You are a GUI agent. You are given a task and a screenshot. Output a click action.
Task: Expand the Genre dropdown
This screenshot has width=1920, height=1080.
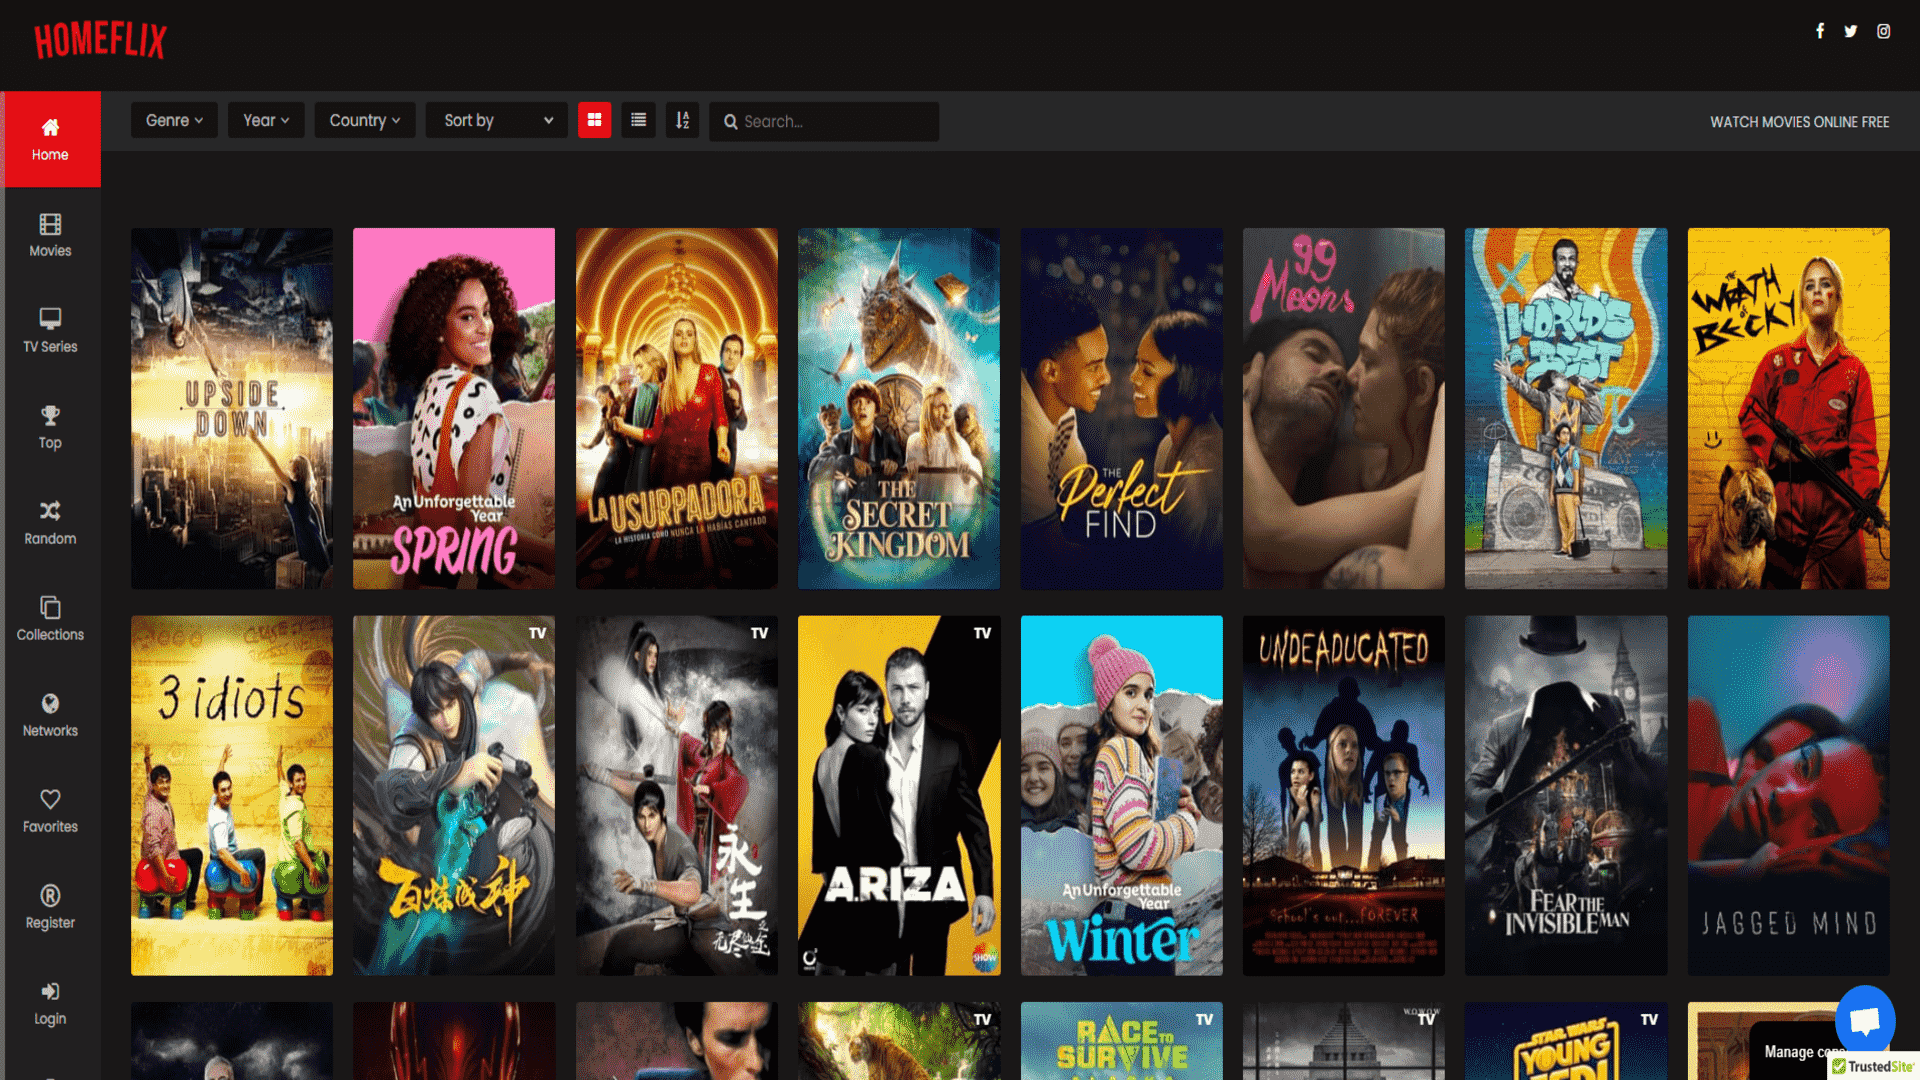point(174,120)
